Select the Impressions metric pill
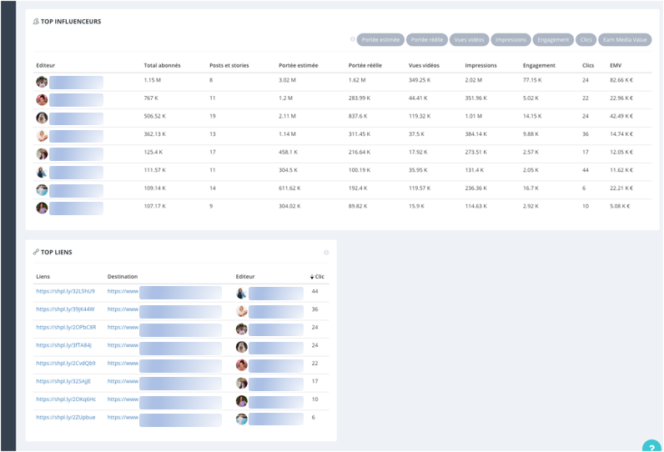 pyautogui.click(x=510, y=40)
